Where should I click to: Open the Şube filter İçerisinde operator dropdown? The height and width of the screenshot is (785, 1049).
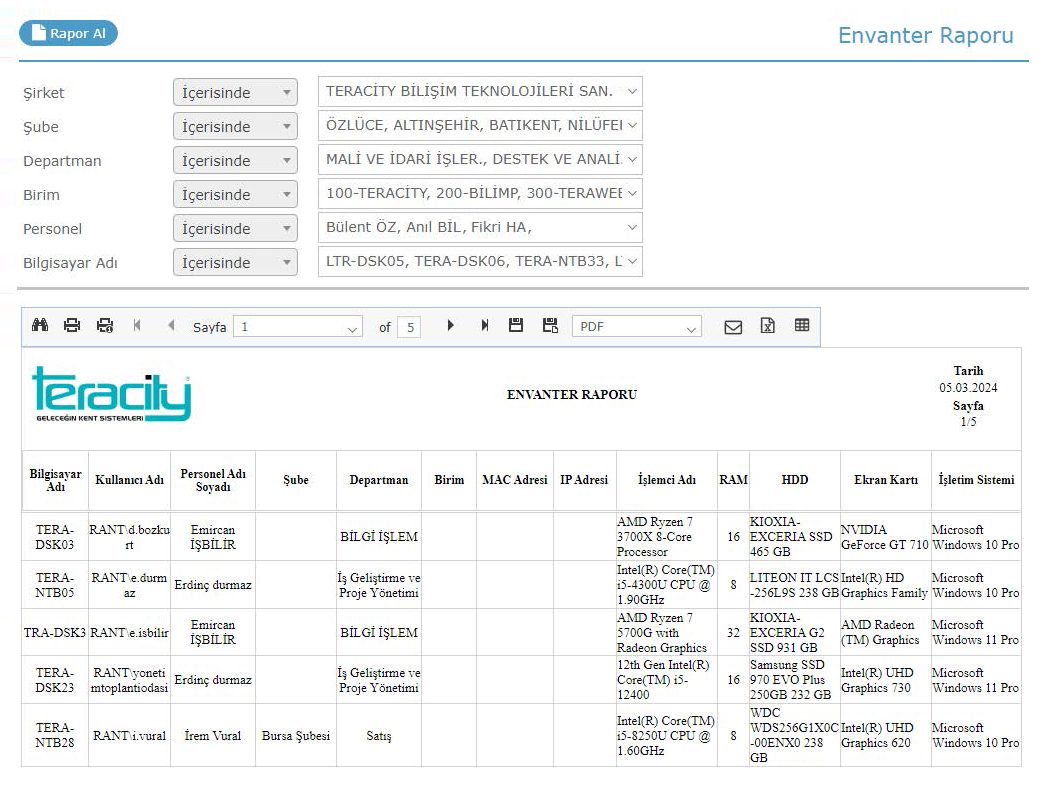pos(235,126)
